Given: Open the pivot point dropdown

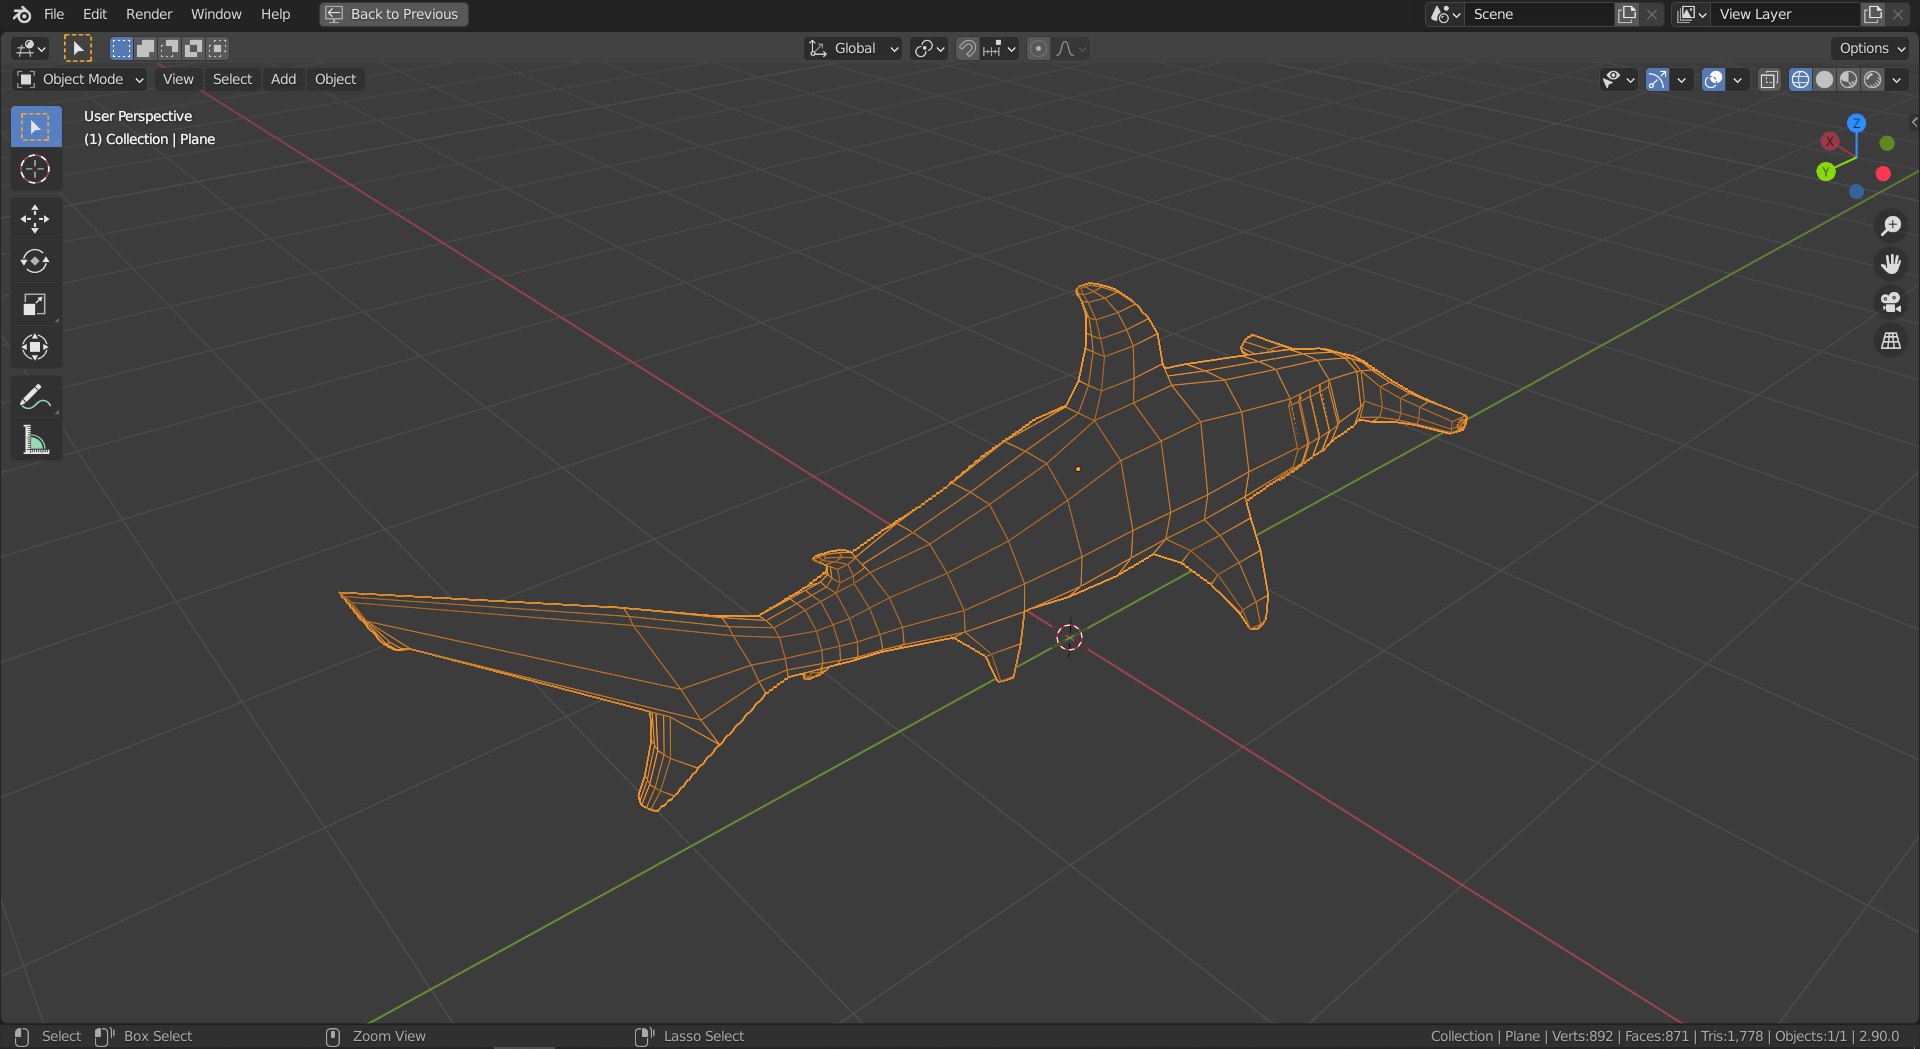Looking at the screenshot, I should click(x=929, y=48).
